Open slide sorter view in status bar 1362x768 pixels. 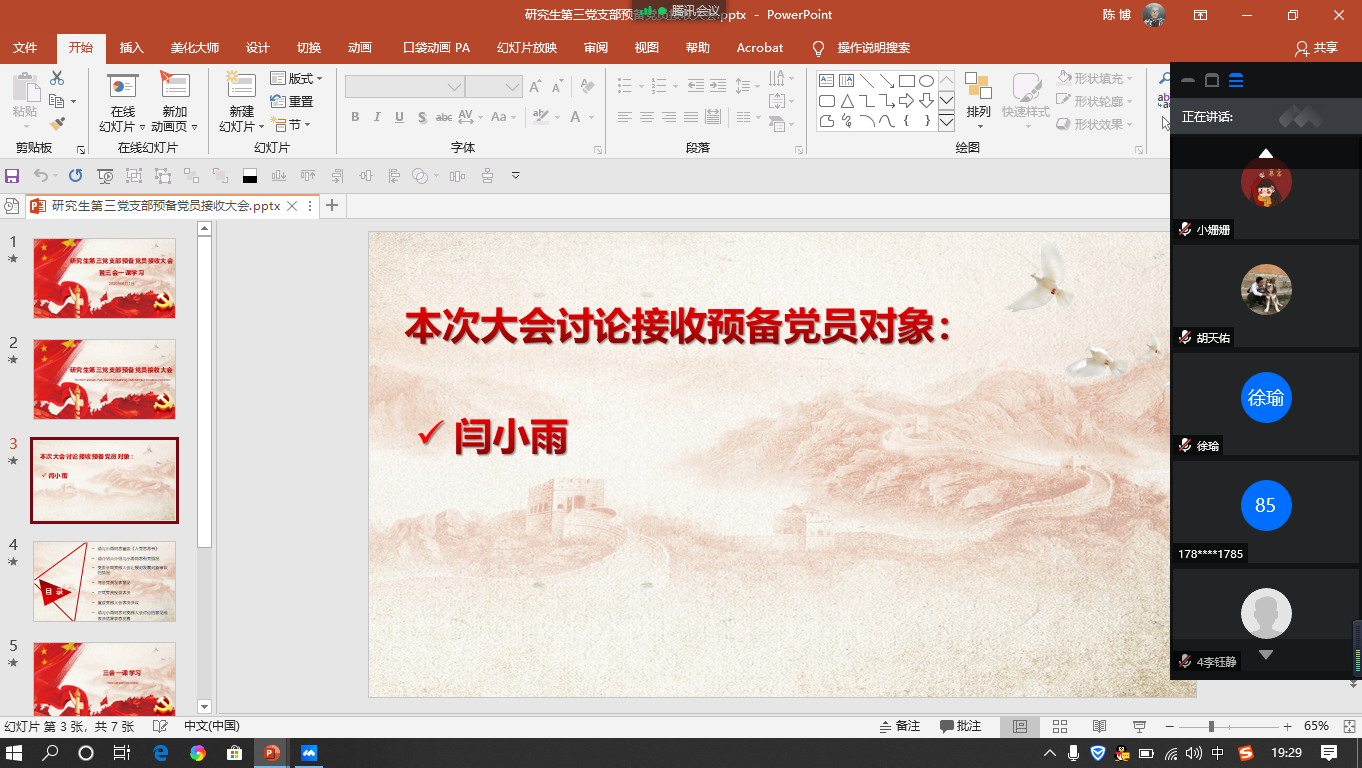[1060, 726]
